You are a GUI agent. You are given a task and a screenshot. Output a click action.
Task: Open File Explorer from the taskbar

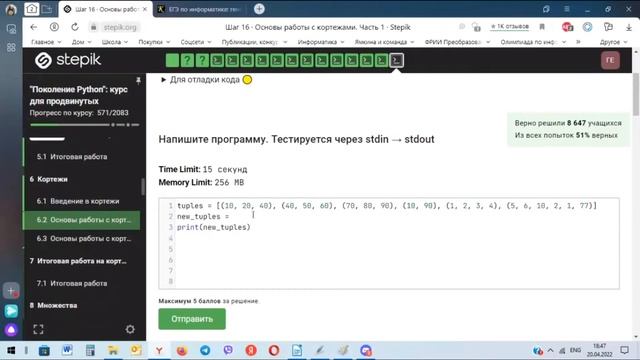point(113,350)
